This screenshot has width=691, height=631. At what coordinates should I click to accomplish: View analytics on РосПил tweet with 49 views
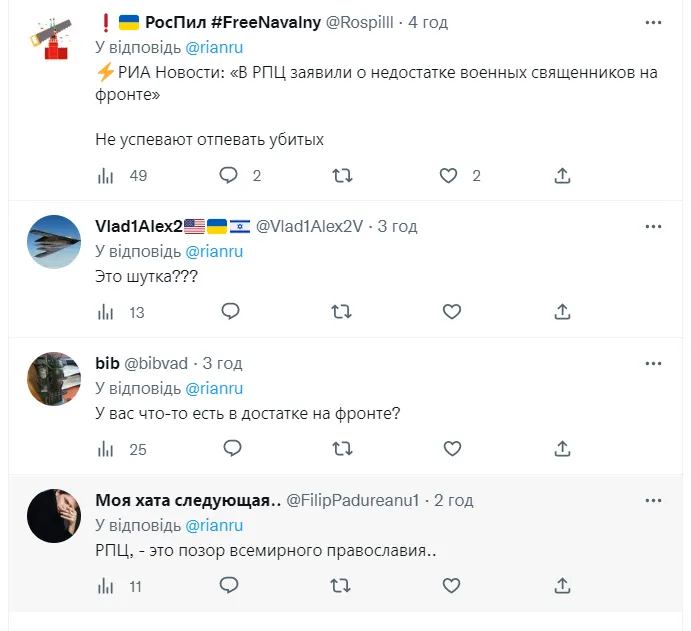[105, 176]
